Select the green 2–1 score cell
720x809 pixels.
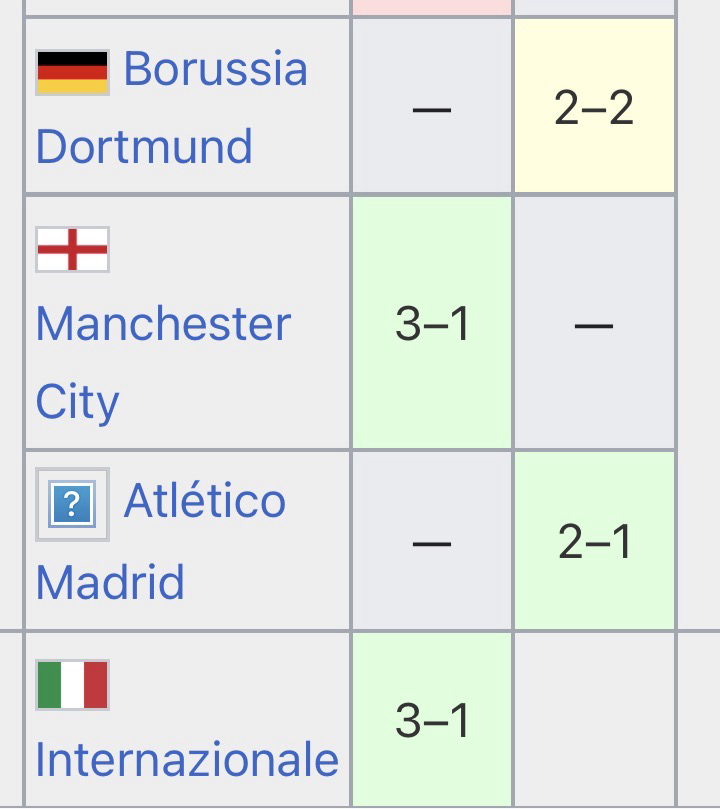coord(594,541)
